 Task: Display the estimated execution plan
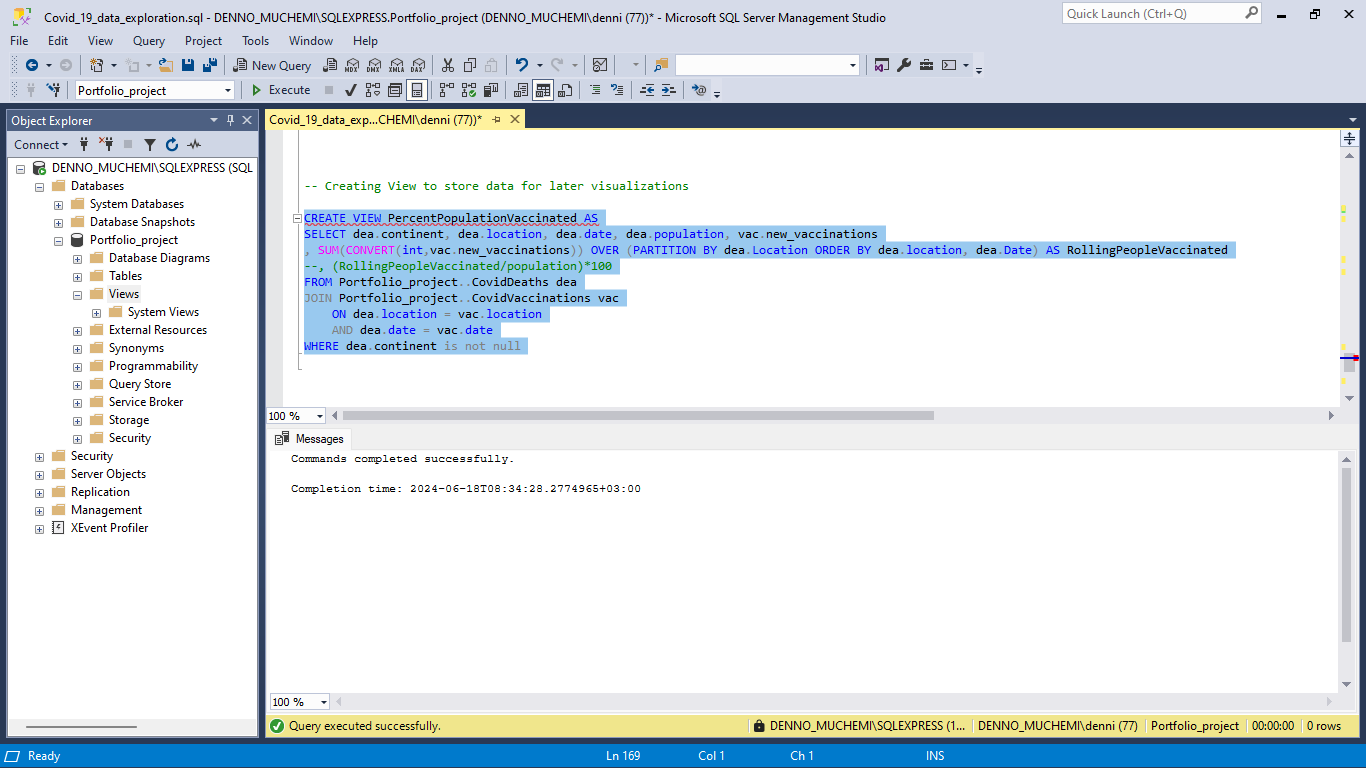[x=373, y=90]
